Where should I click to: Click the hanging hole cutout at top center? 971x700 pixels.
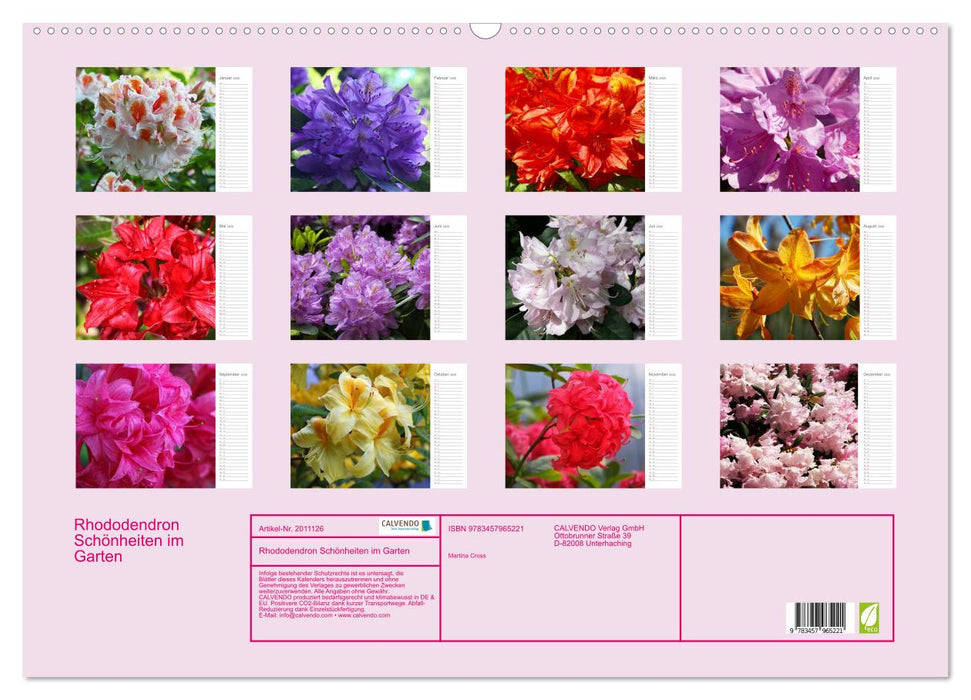point(484,30)
